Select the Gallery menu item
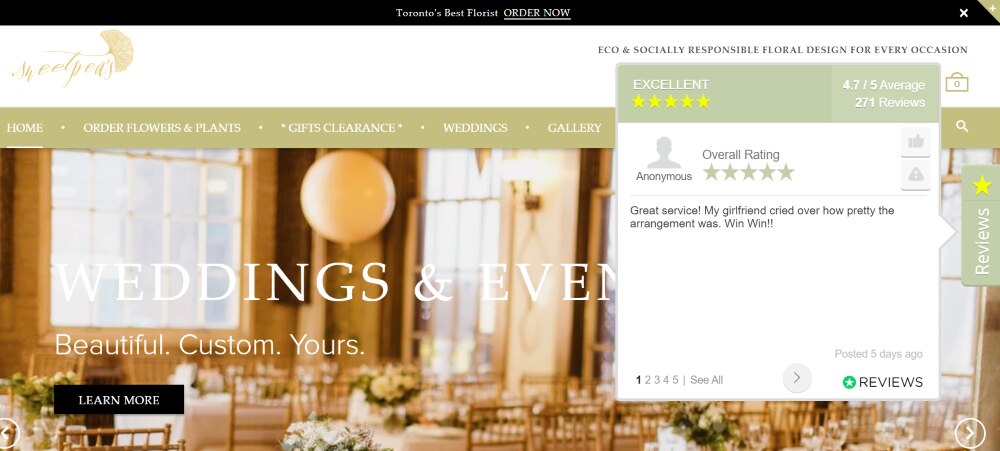Viewport: 1000px width, 451px height. click(x=574, y=128)
